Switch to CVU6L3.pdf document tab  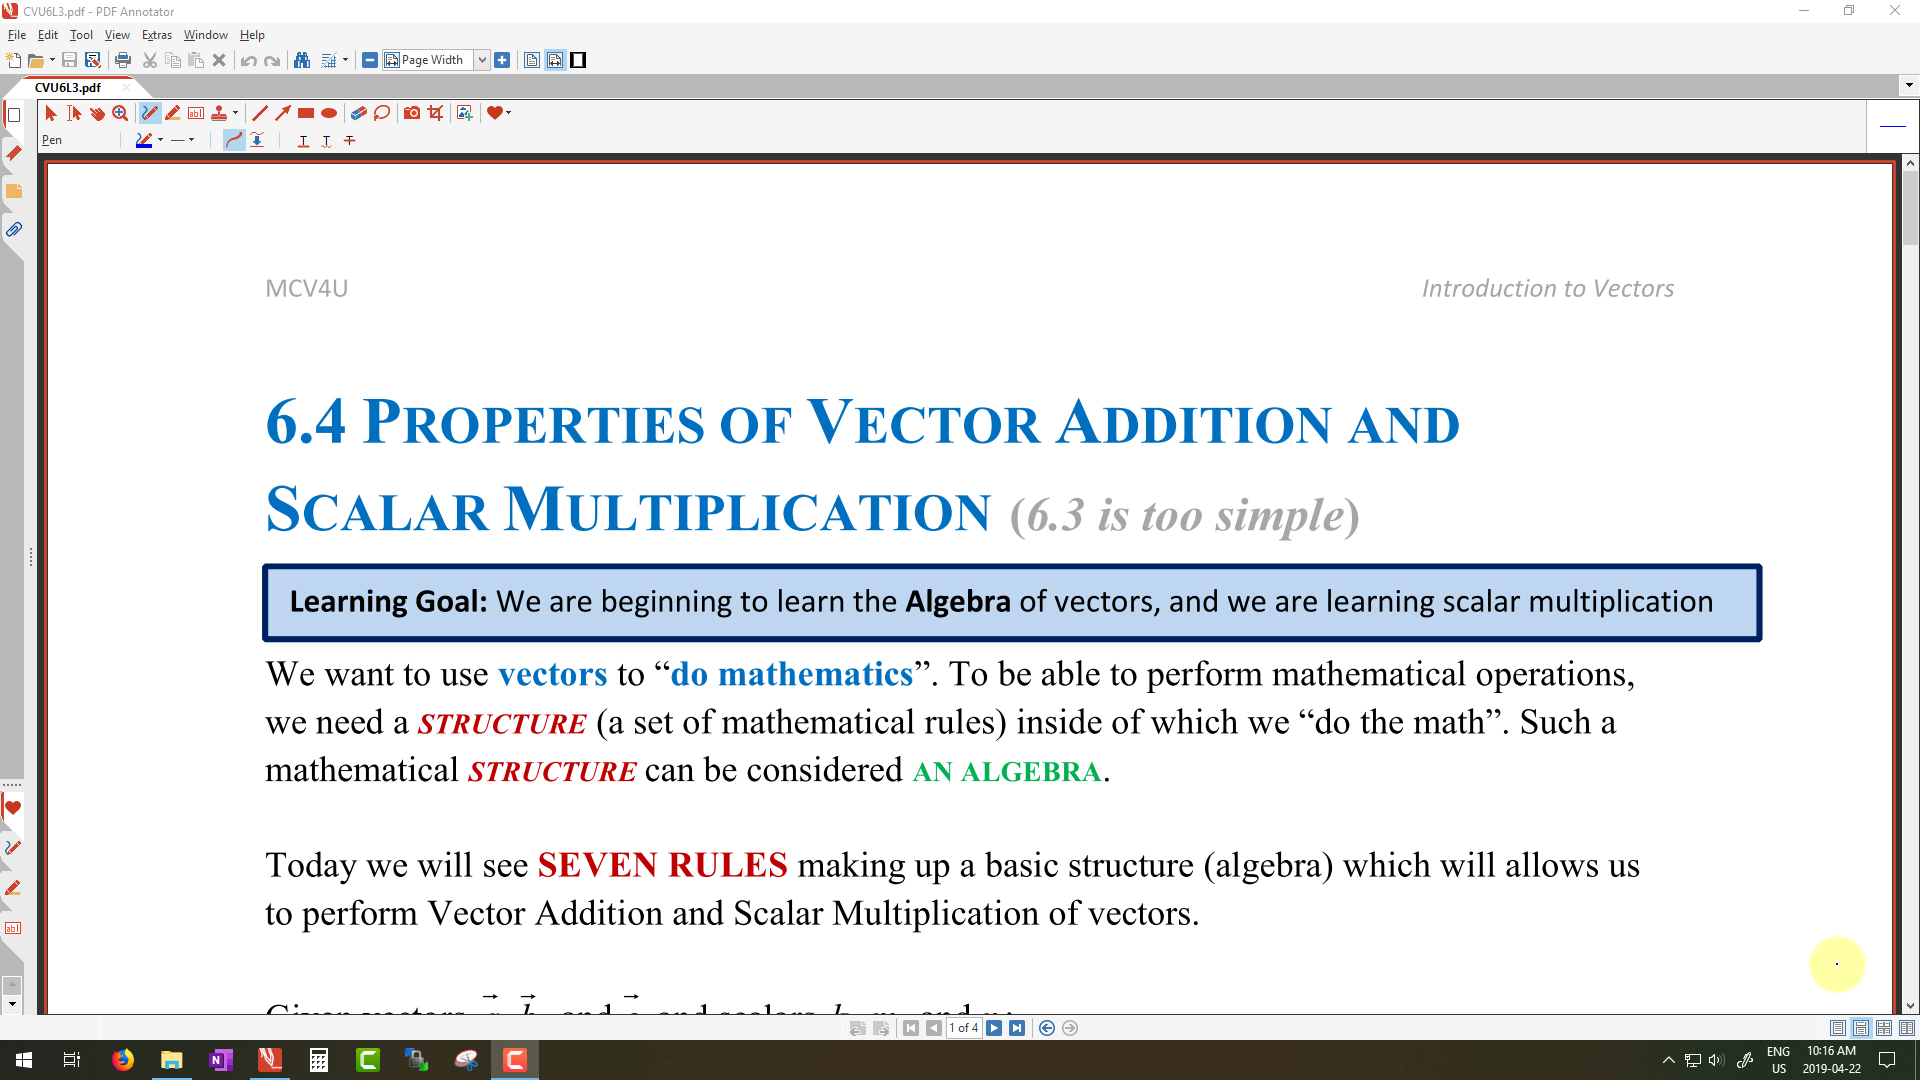pos(68,87)
